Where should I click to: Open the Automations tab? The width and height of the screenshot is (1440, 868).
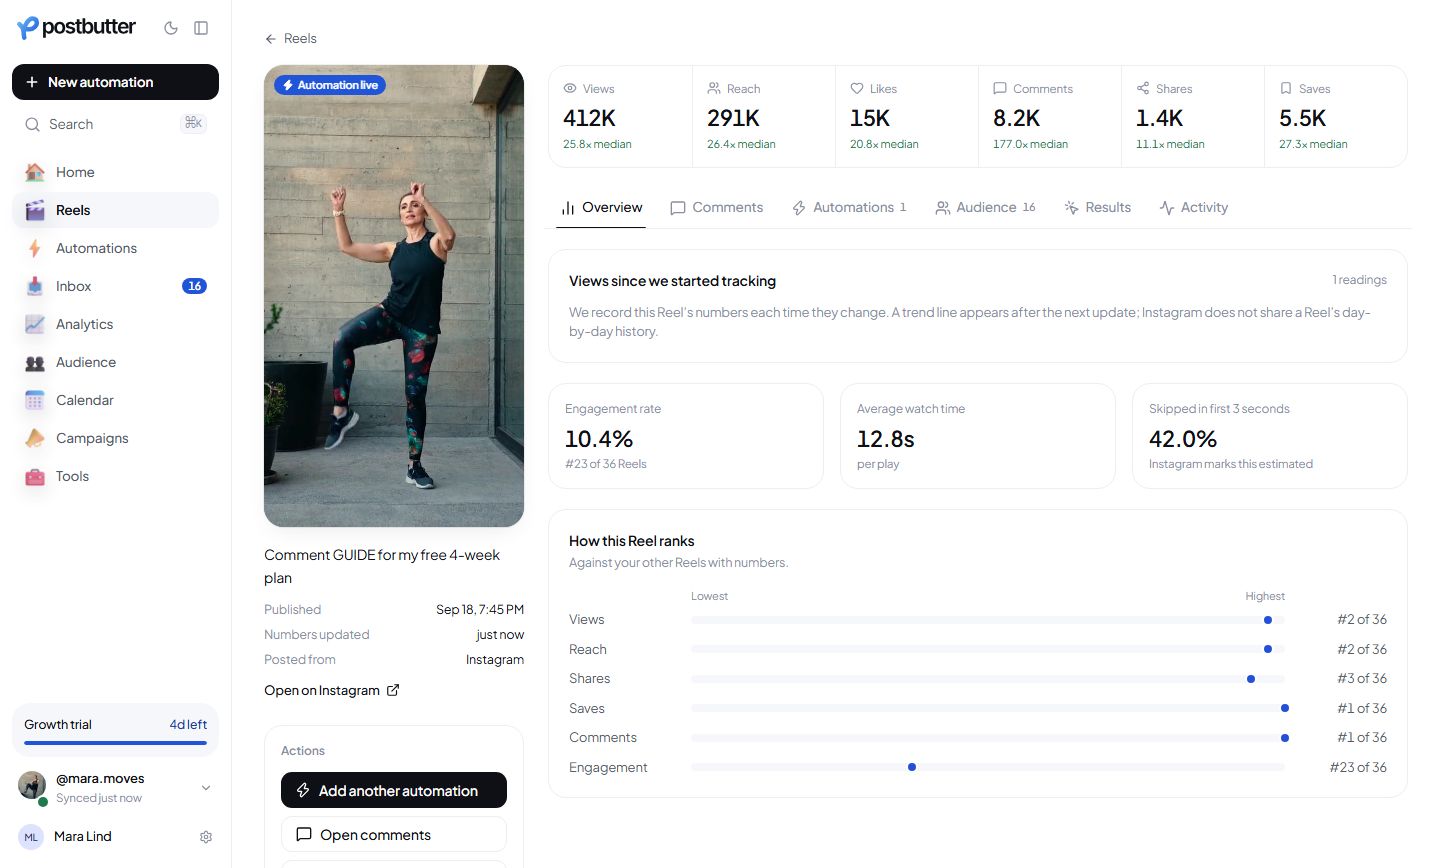849,207
